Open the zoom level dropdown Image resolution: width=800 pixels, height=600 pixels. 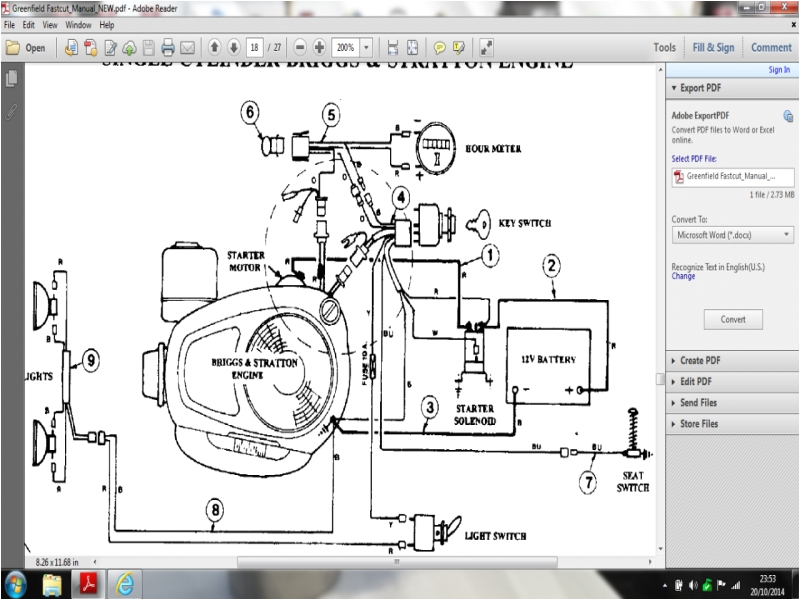coord(366,47)
